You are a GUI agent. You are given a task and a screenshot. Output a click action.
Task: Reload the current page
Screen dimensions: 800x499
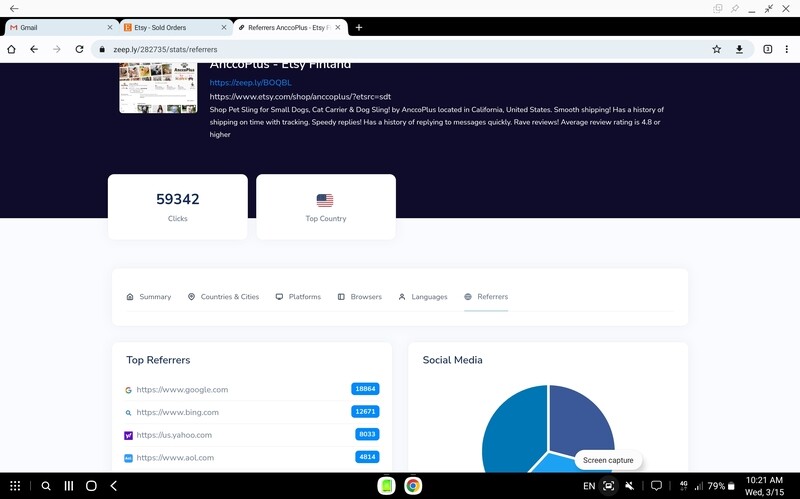tap(79, 49)
